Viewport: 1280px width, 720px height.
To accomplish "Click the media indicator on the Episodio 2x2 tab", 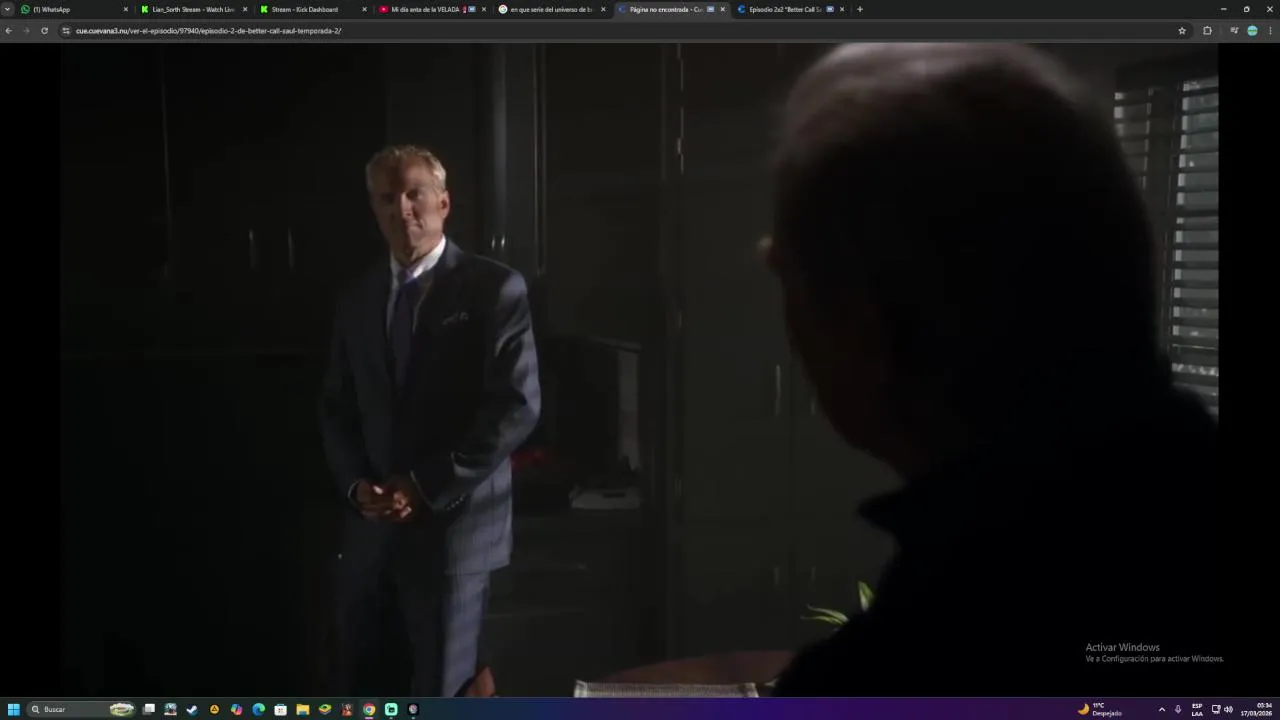I will tap(830, 9).
